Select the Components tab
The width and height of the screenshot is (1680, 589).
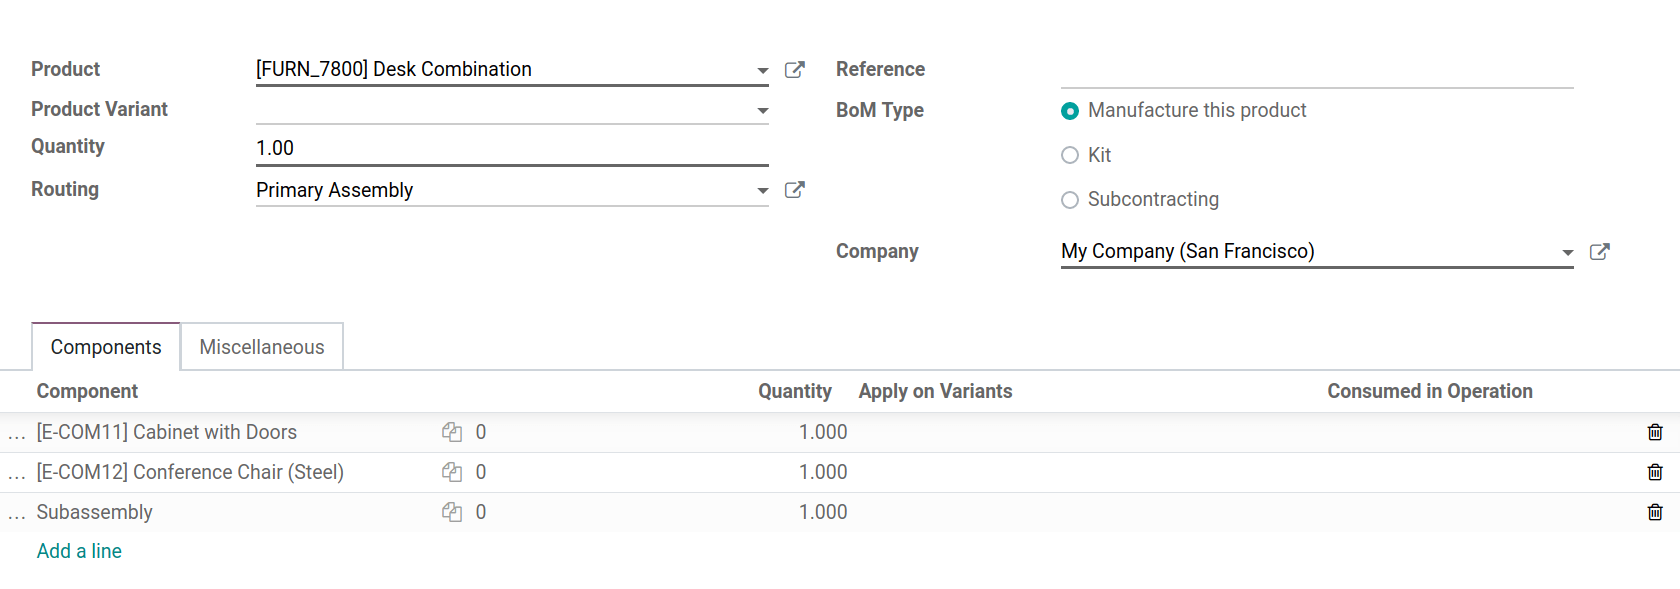click(106, 347)
